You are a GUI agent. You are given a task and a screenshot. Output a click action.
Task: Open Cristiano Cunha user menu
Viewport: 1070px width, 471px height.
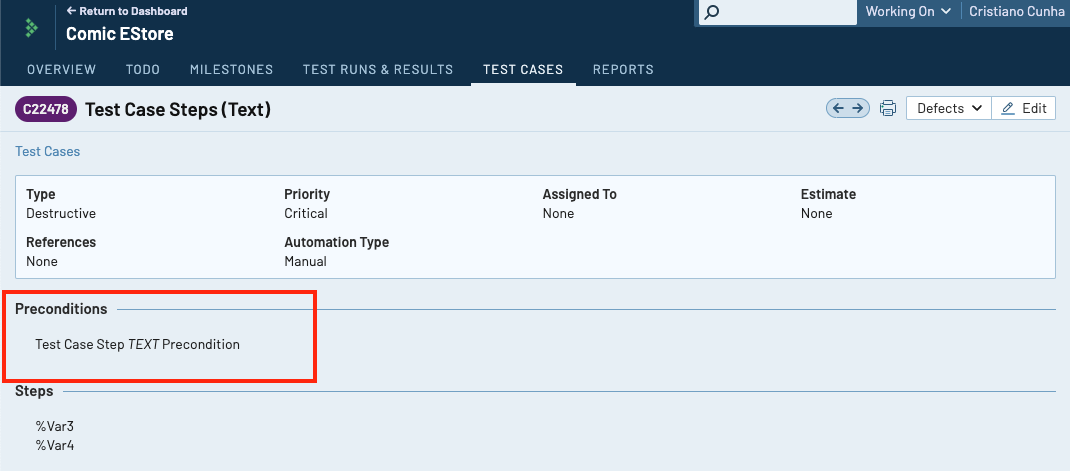1017,11
